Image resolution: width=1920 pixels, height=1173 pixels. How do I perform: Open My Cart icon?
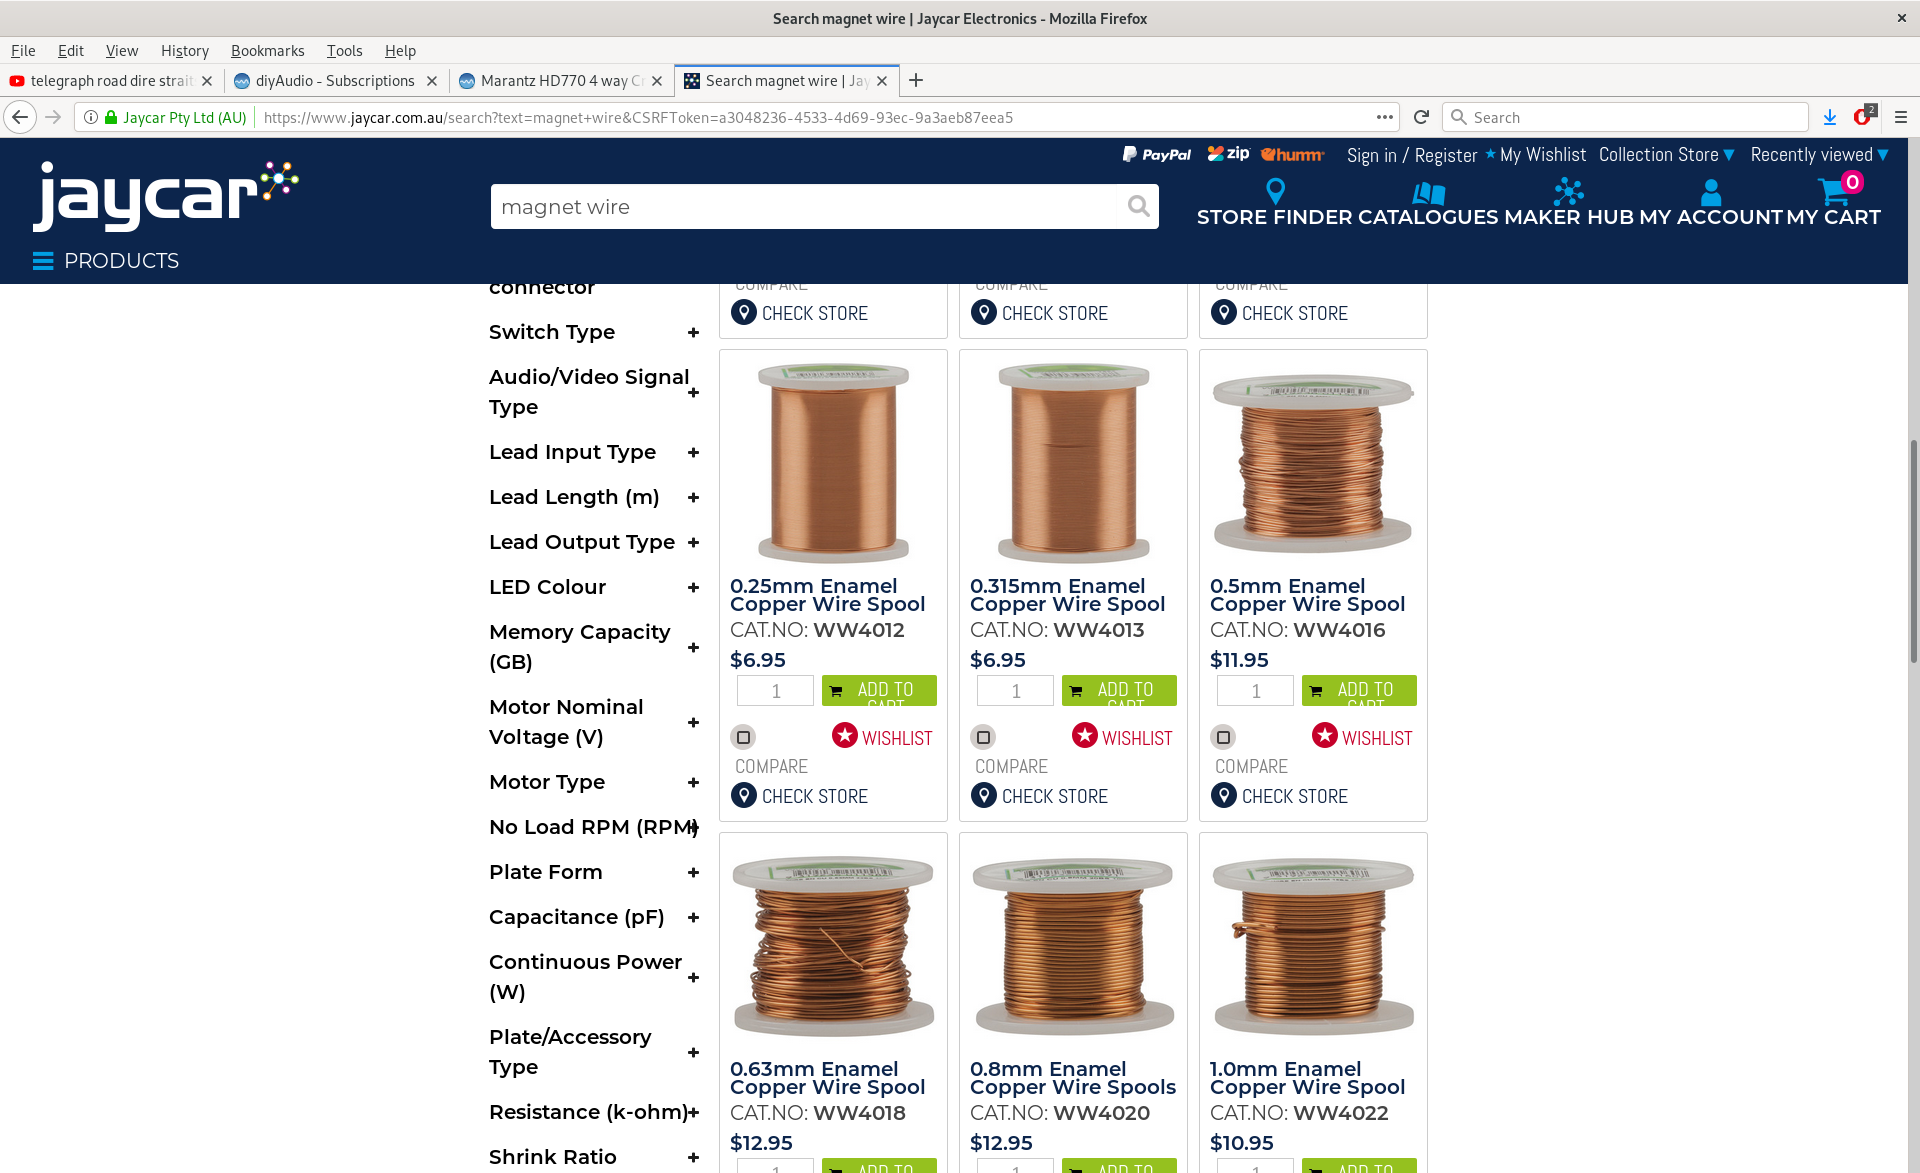1834,191
